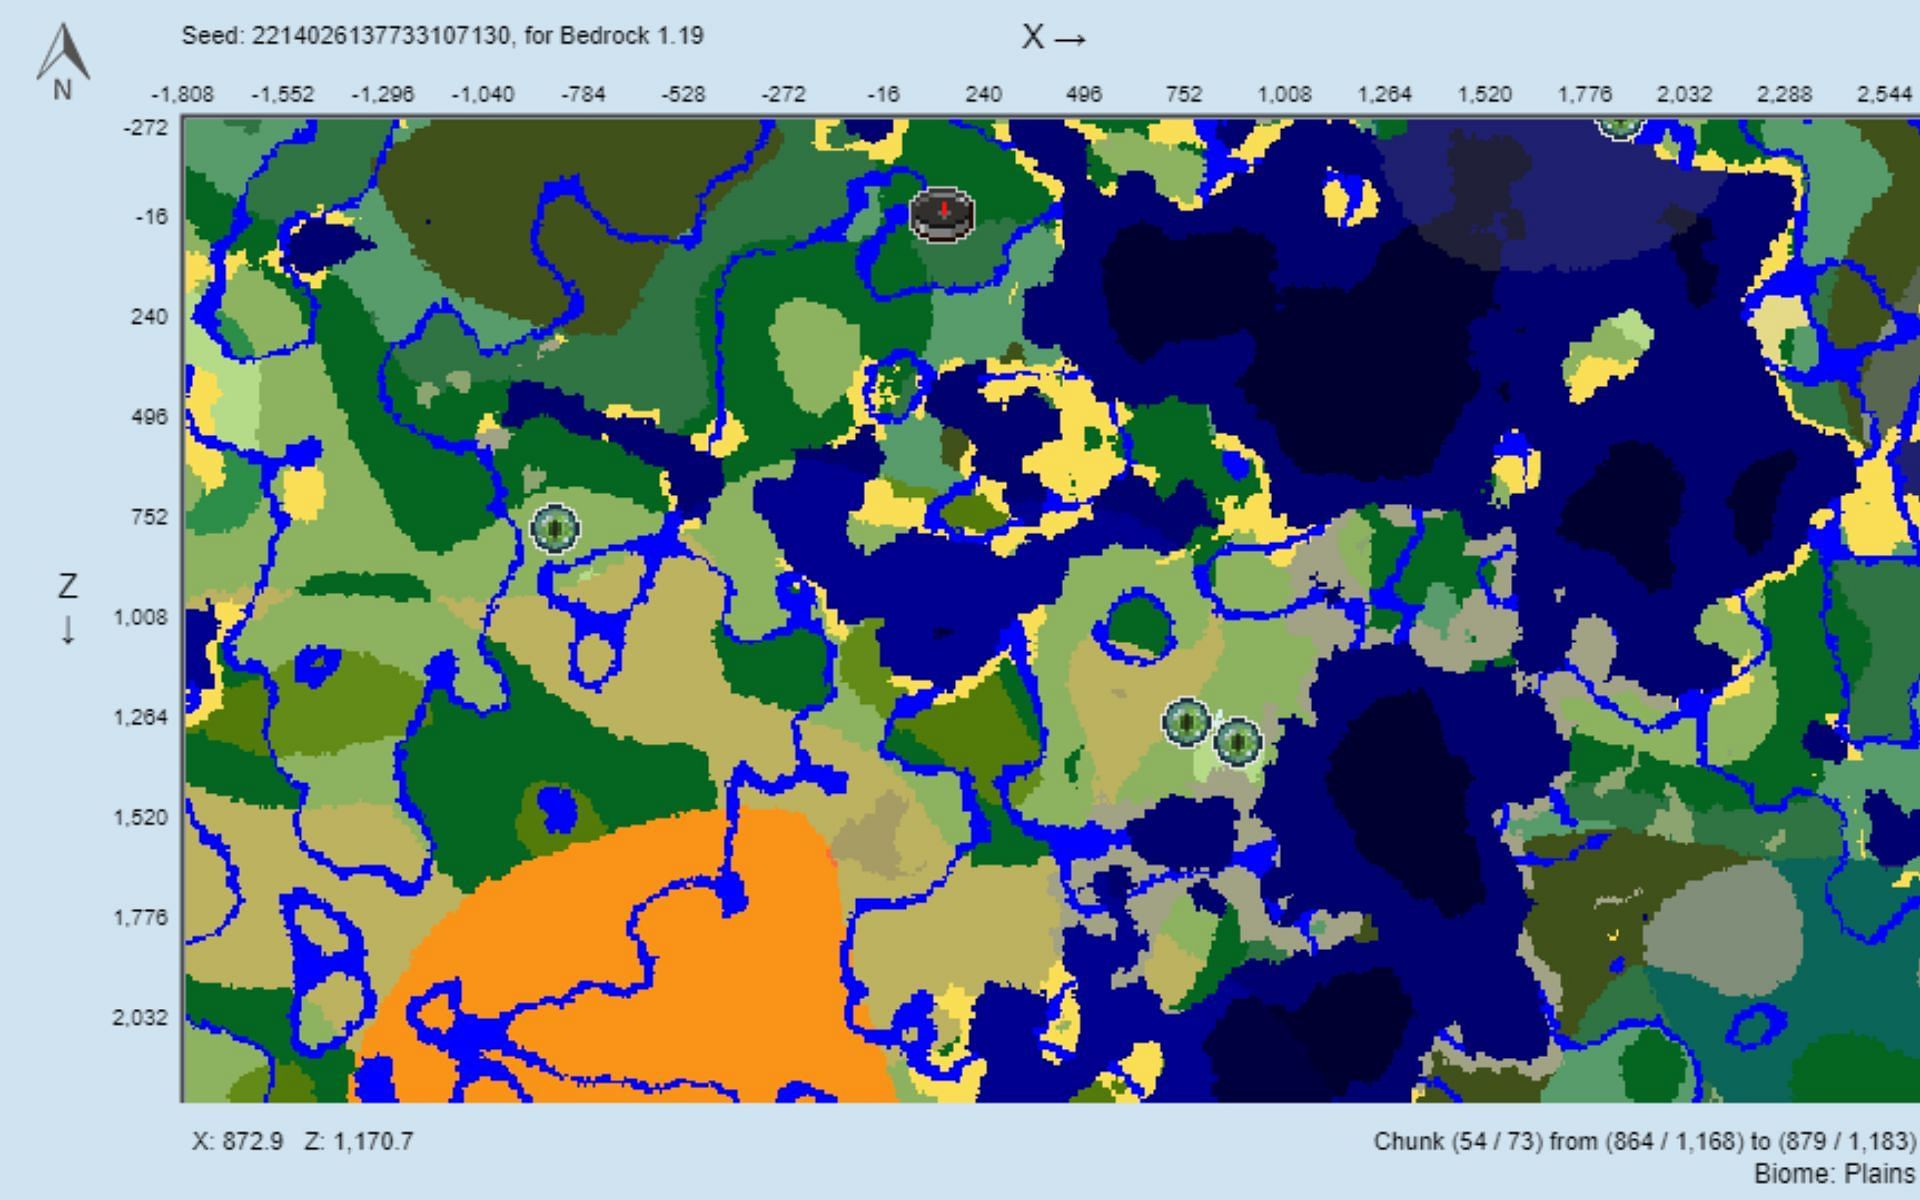Image resolution: width=1920 pixels, height=1200 pixels.
Task: Click the X axis tick label 2,544
Action: (1884, 94)
